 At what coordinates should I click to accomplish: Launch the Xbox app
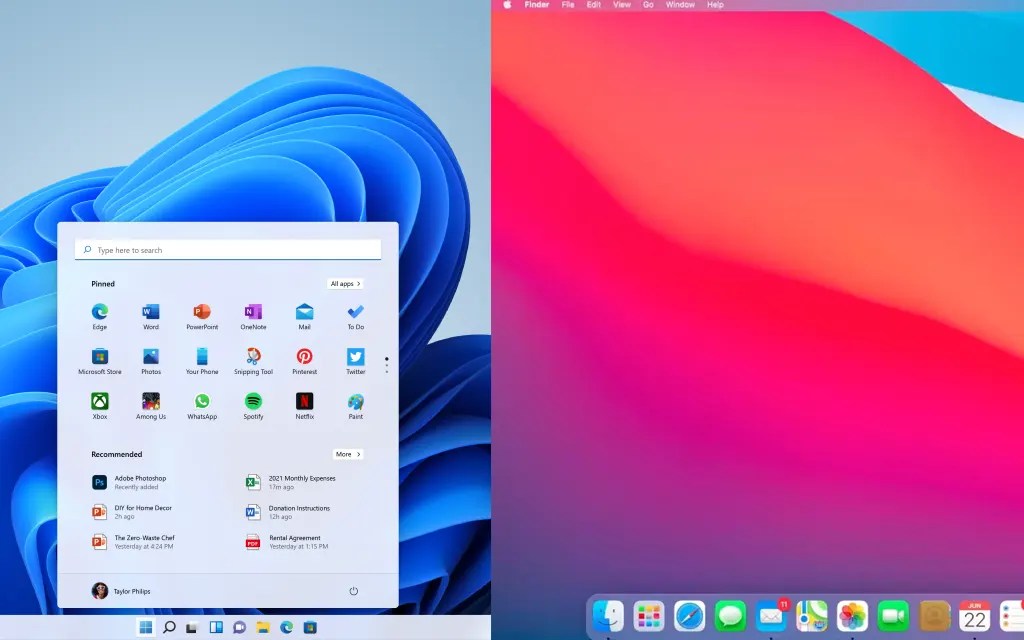100,406
